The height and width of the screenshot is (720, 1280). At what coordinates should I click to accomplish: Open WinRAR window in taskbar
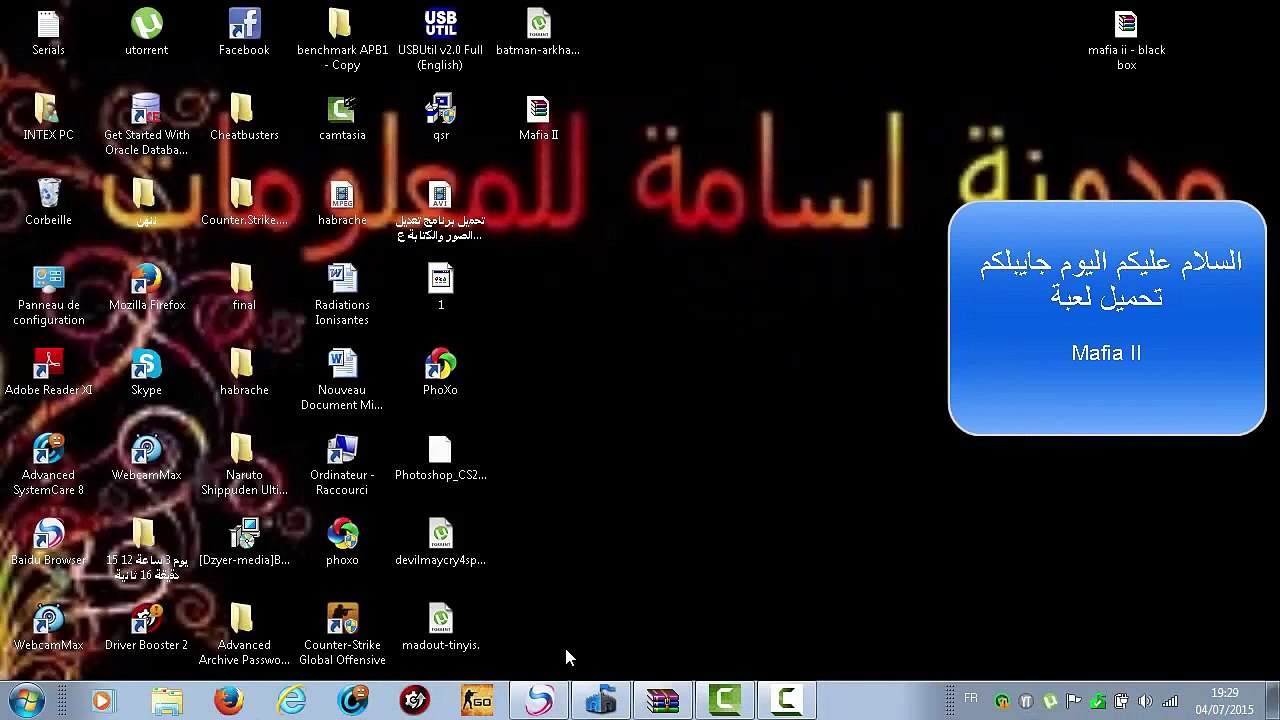coord(663,701)
